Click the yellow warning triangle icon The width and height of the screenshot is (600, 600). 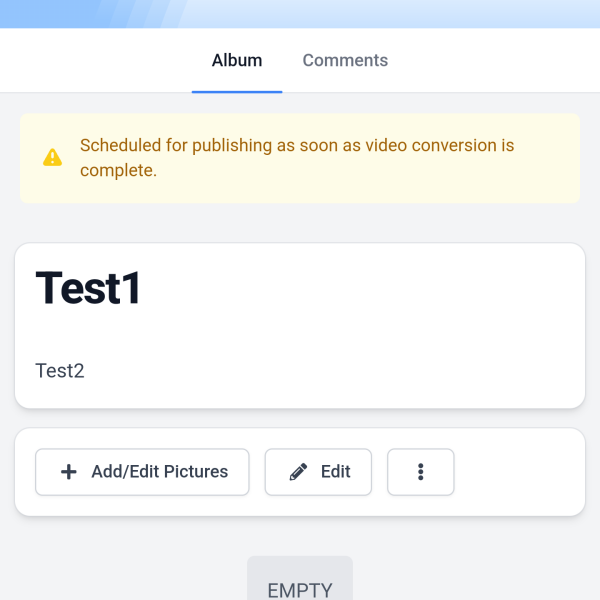click(52, 158)
